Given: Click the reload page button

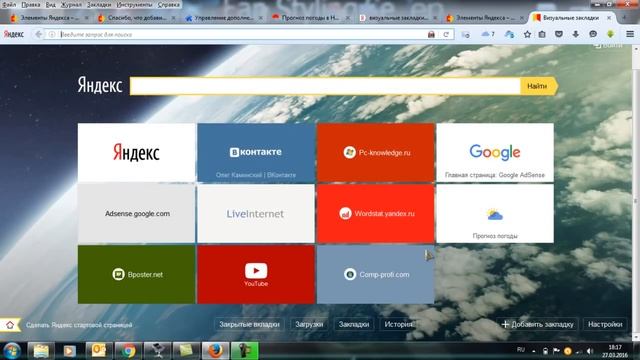Looking at the screenshot, I should (446, 35).
